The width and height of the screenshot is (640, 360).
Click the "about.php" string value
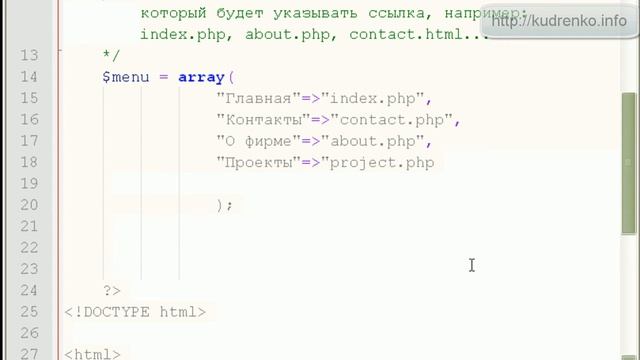(x=372, y=141)
